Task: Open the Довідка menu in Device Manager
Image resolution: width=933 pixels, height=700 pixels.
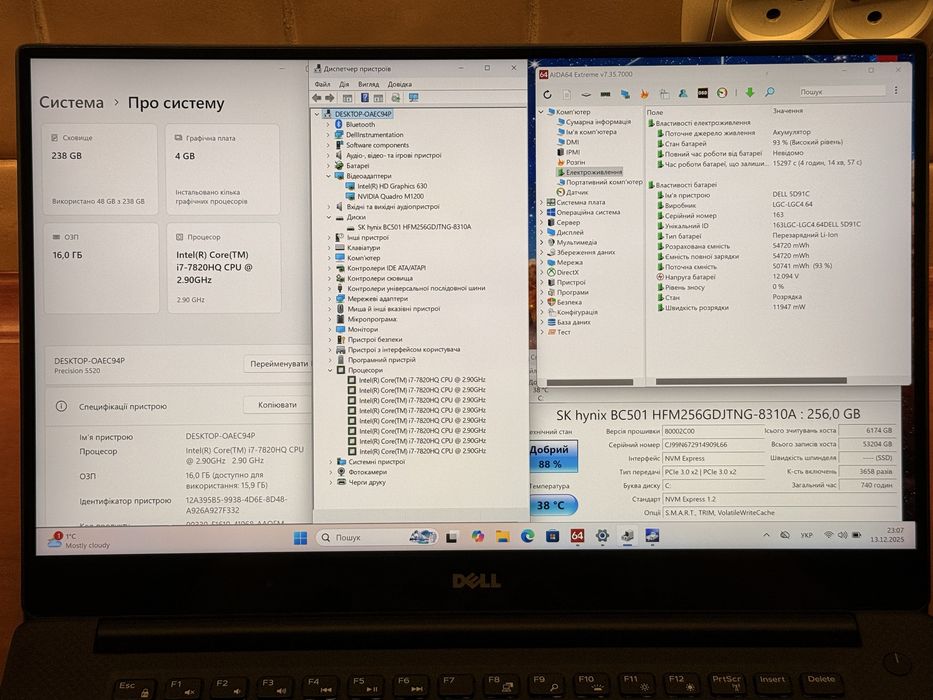Action: coord(399,85)
